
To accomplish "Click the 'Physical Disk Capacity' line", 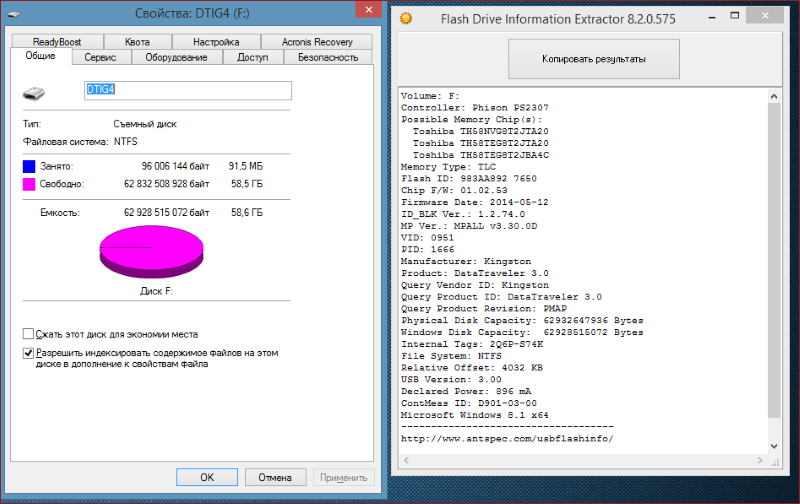I will [x=522, y=320].
